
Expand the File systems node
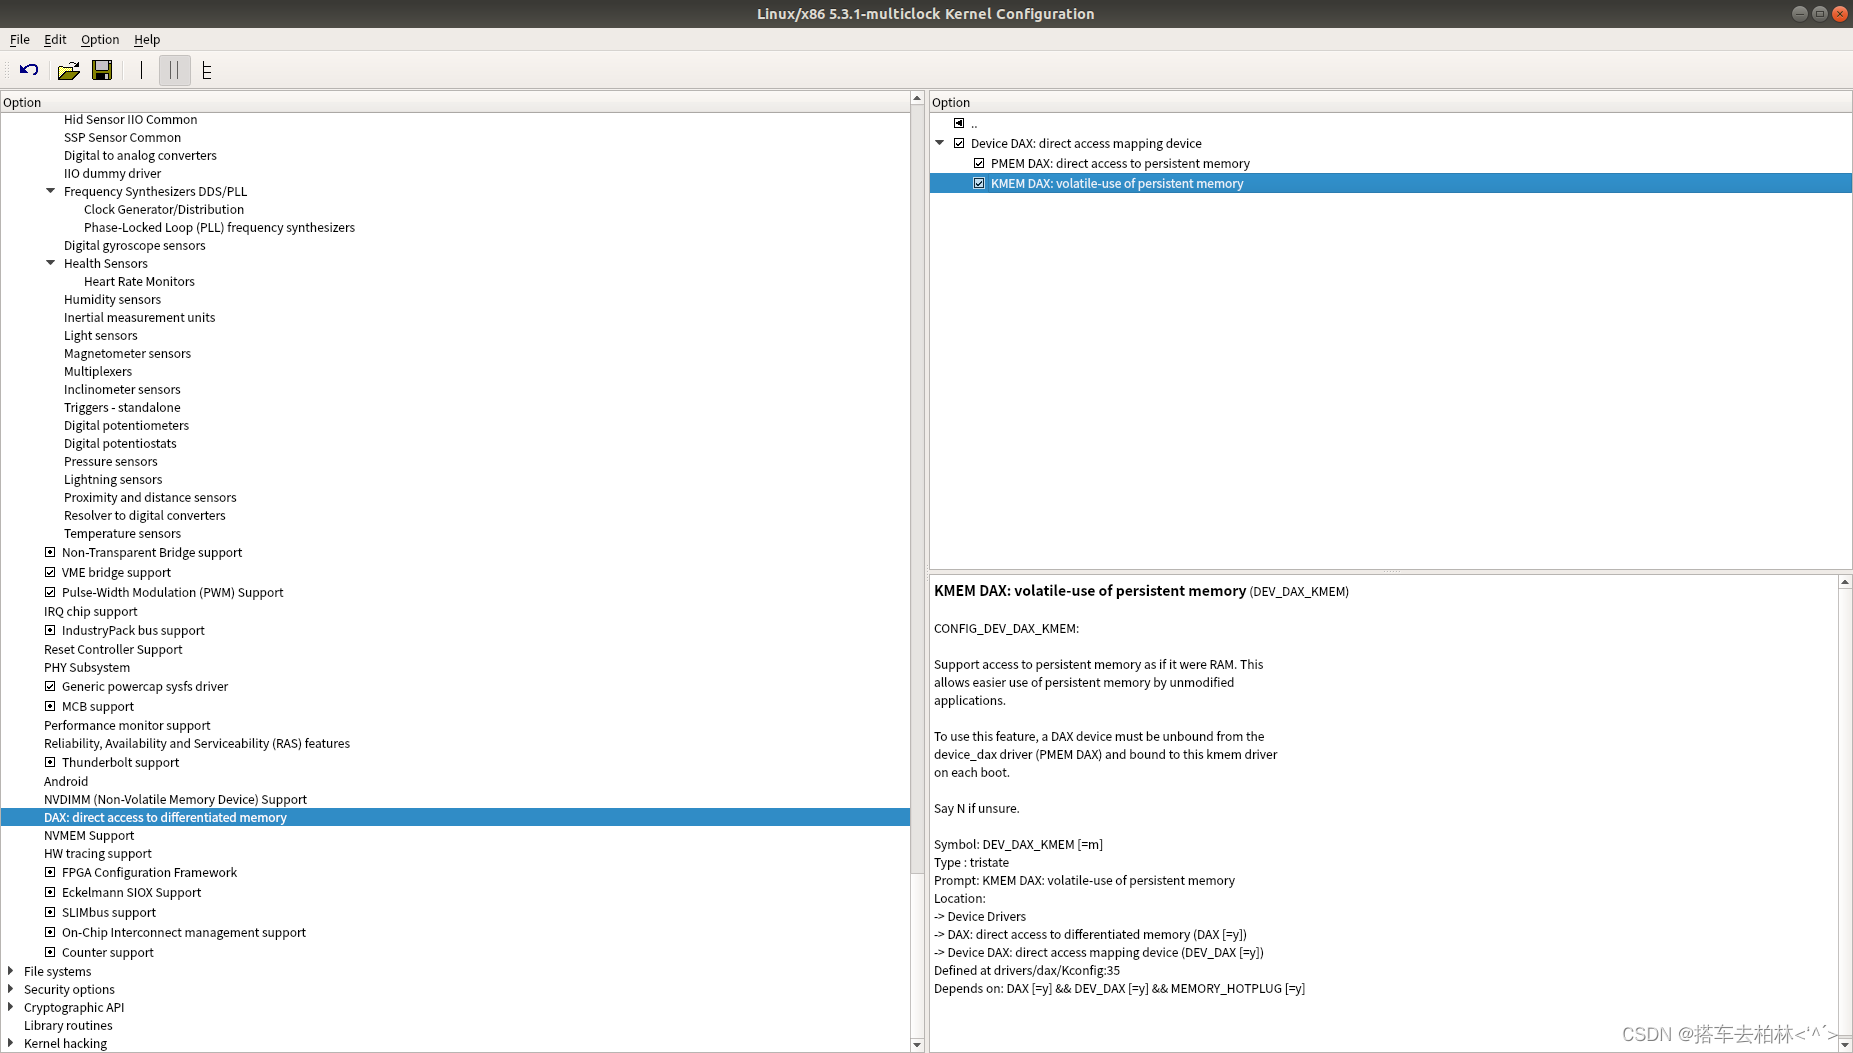click(x=10, y=971)
